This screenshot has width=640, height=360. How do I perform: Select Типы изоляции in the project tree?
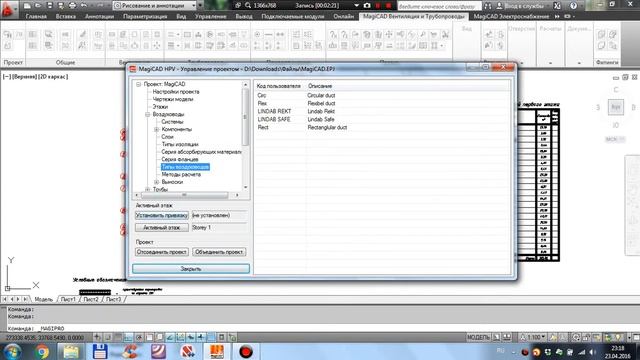coord(180,144)
